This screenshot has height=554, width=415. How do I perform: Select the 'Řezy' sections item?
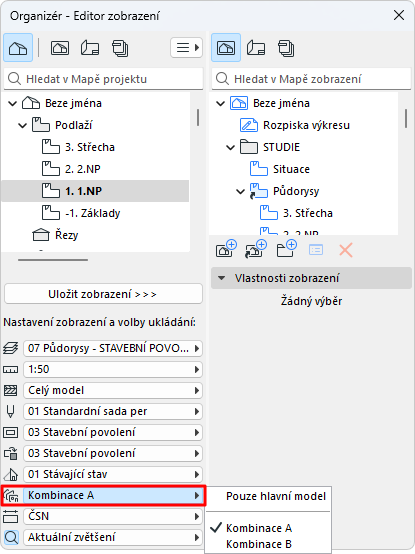pos(55,235)
